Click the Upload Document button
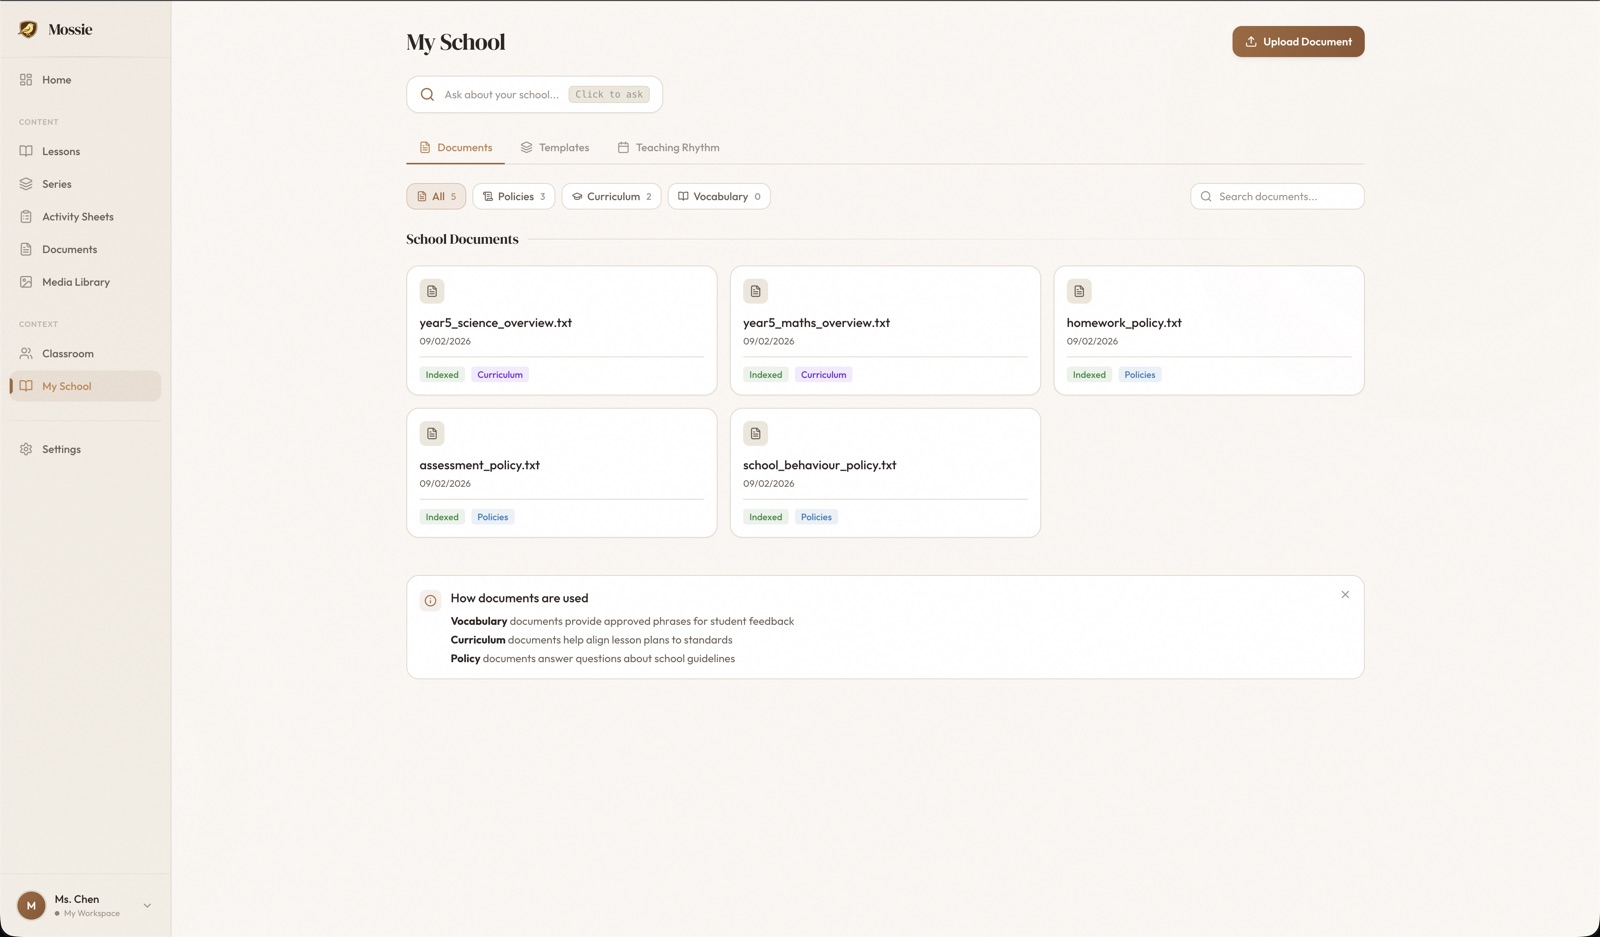This screenshot has width=1600, height=937. click(1298, 41)
